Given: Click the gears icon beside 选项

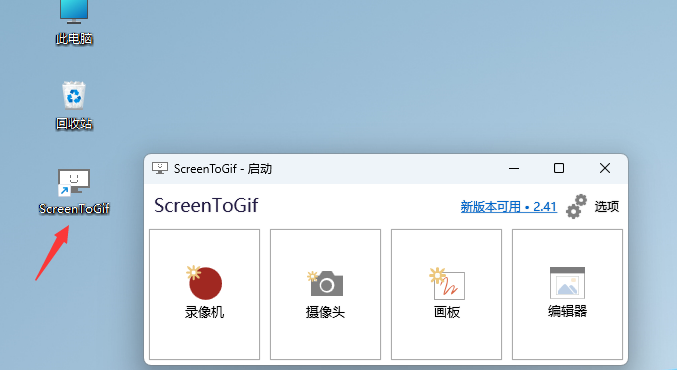Looking at the screenshot, I should click(577, 206).
